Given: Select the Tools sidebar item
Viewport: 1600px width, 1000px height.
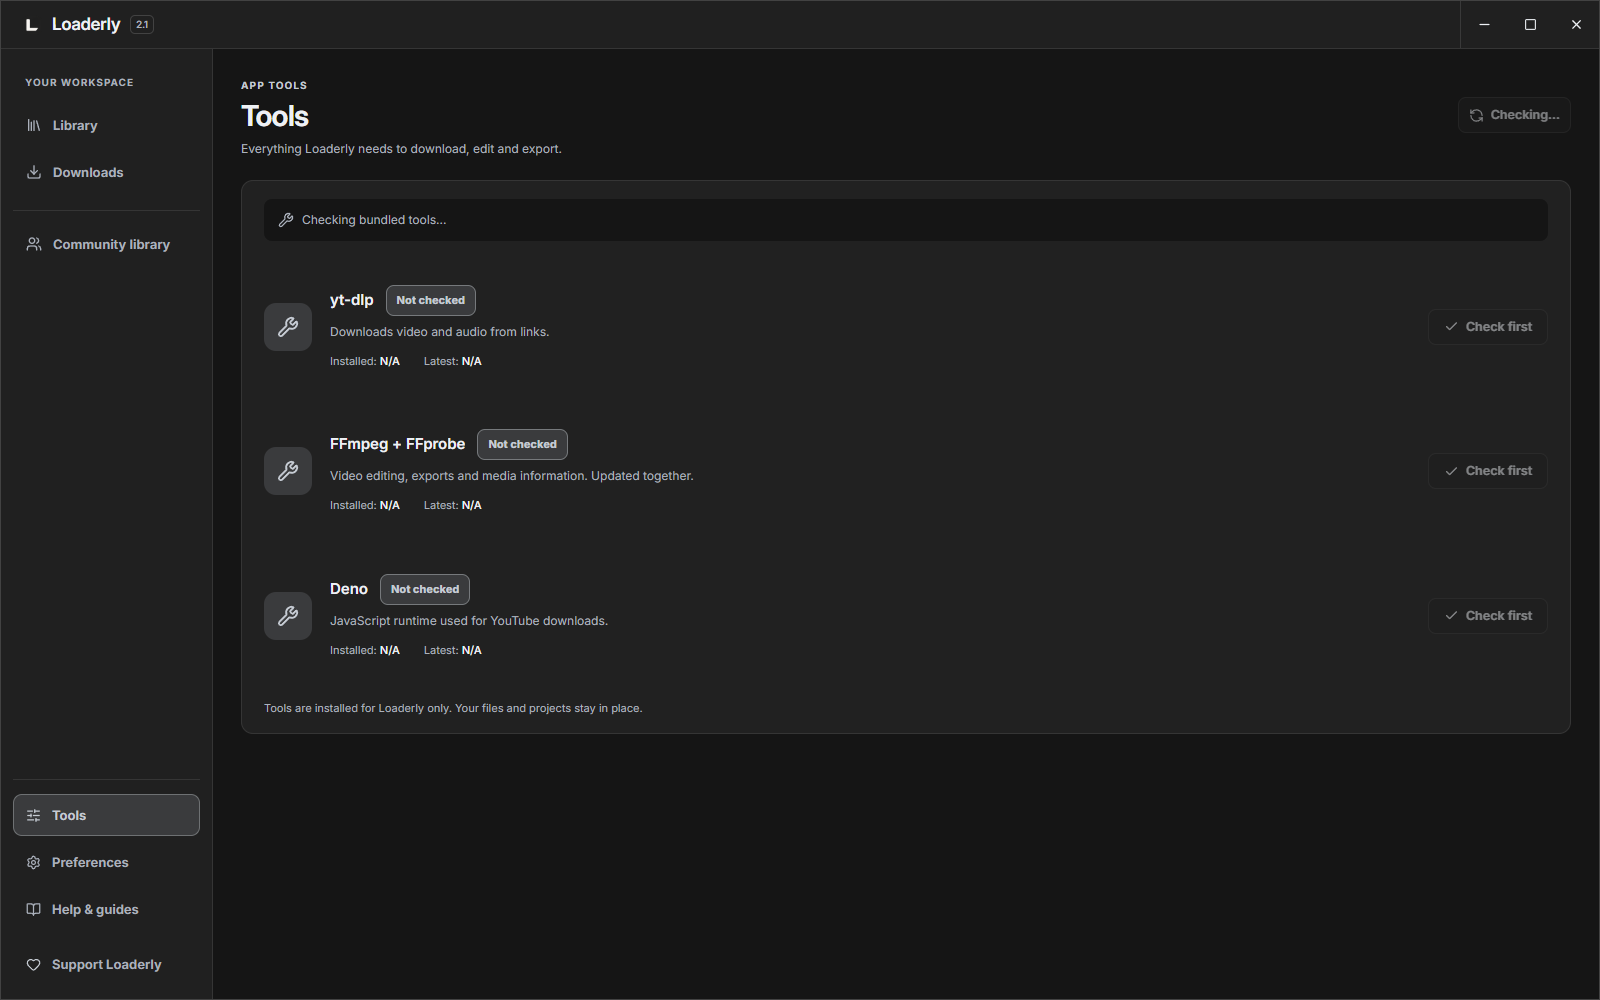Looking at the screenshot, I should pos(106,815).
